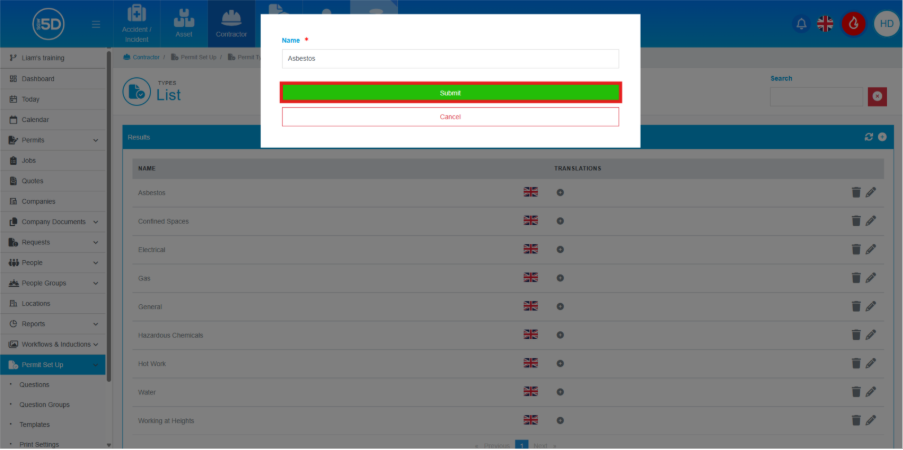
Task: Open the HD user avatar menu
Action: tap(885, 24)
